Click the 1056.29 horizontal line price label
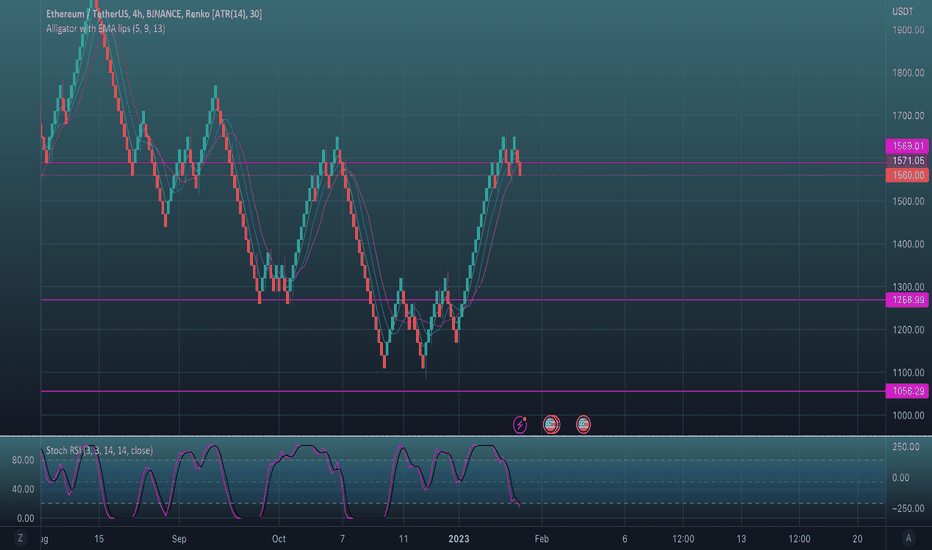 [907, 391]
